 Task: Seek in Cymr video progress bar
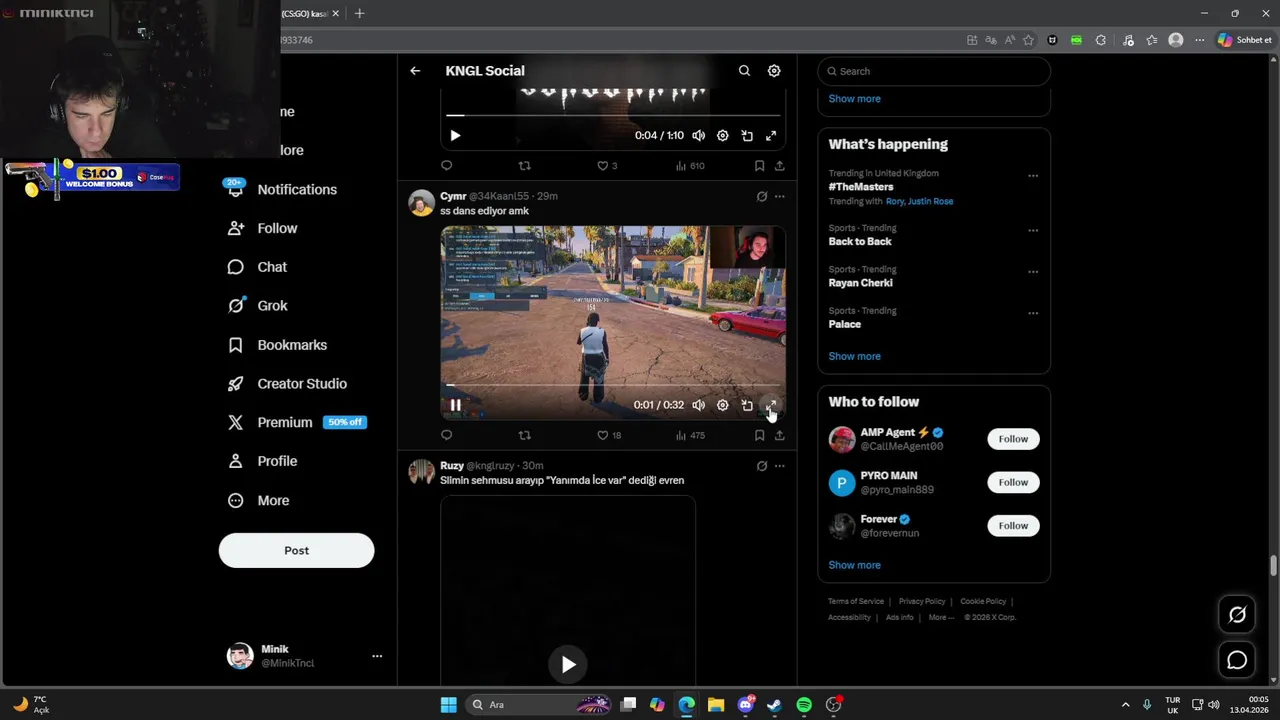(613, 385)
